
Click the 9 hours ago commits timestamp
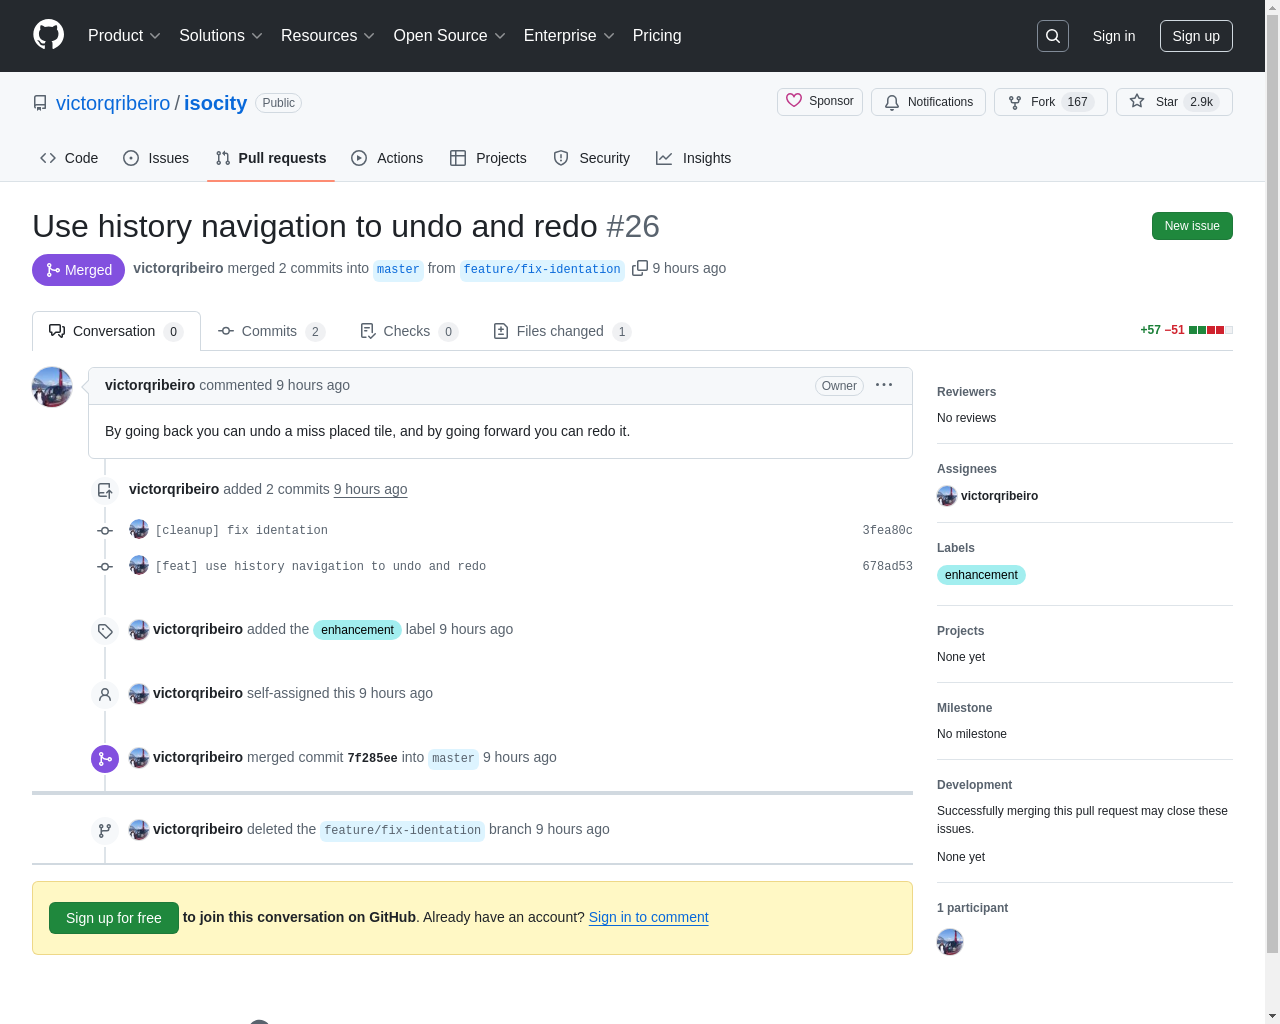(x=370, y=489)
